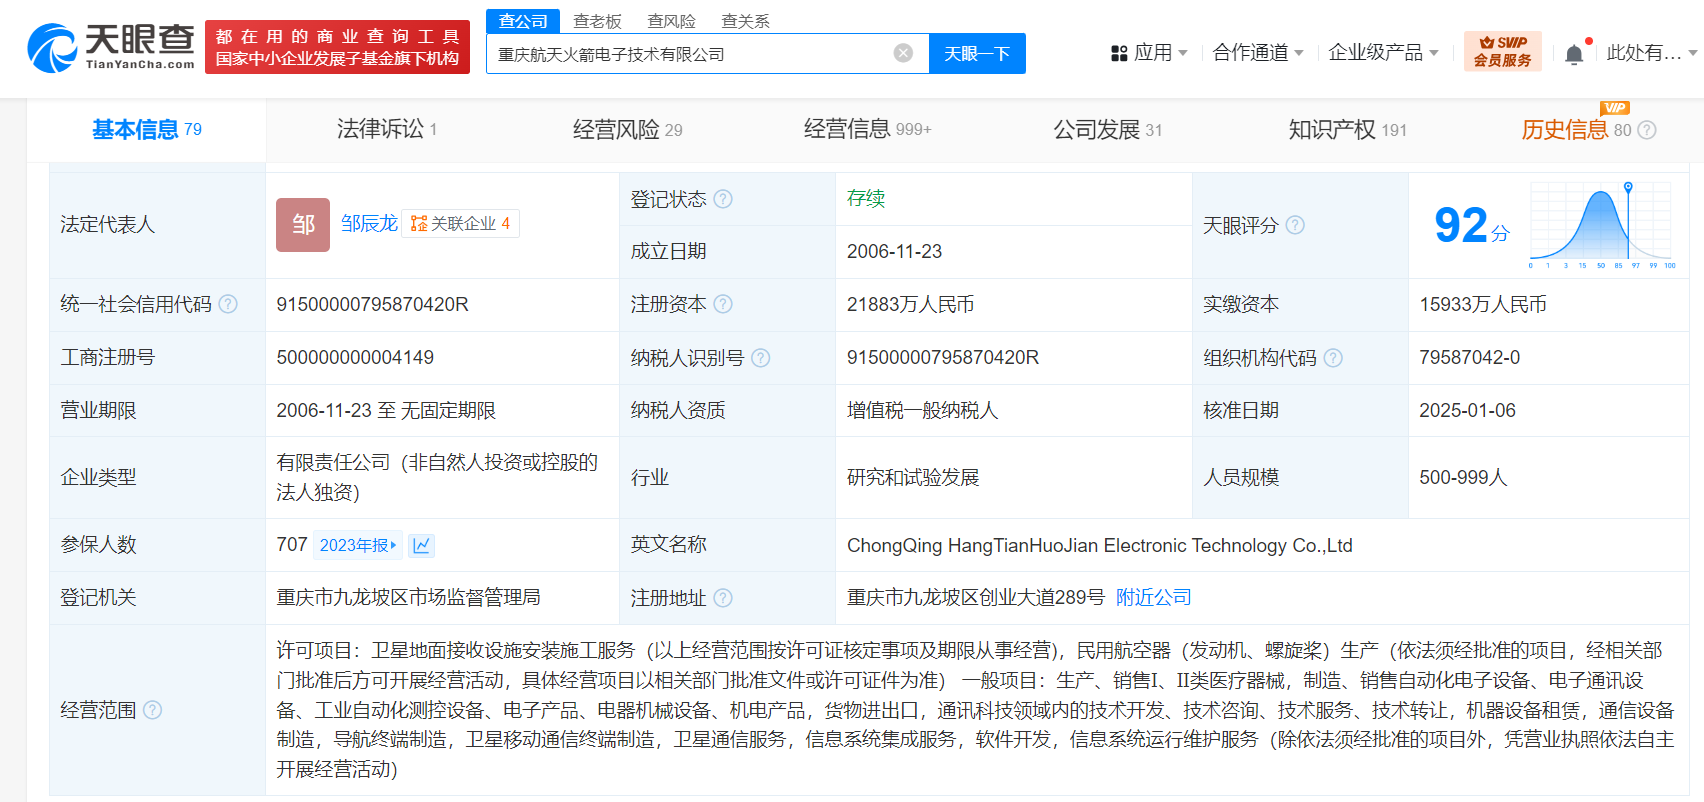Switch to the 法律诉讼 tab

[386, 129]
